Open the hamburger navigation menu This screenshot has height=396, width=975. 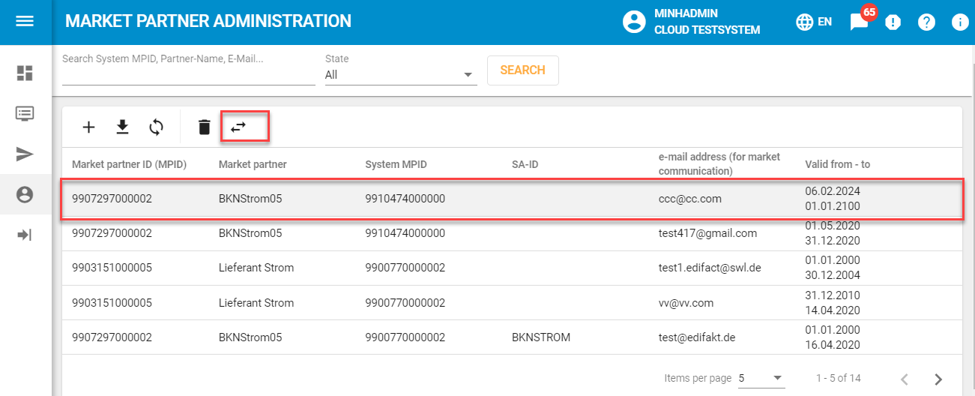coord(25,21)
